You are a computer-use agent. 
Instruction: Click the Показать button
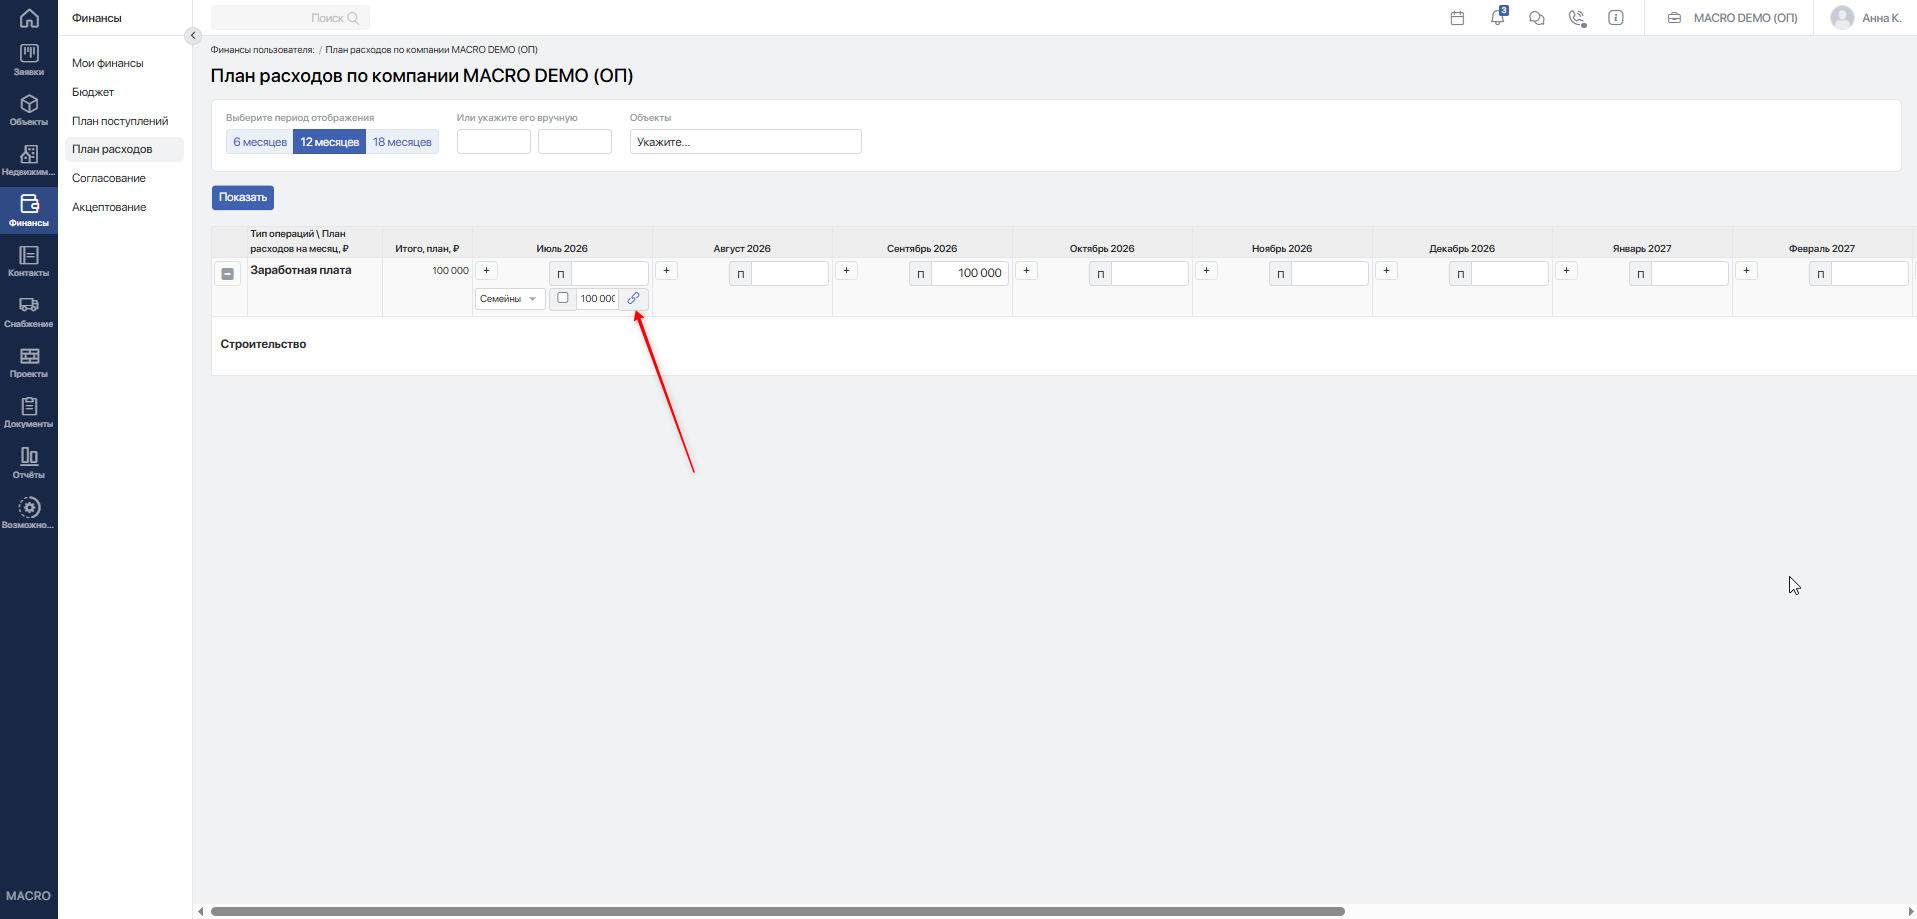pyautogui.click(x=243, y=197)
